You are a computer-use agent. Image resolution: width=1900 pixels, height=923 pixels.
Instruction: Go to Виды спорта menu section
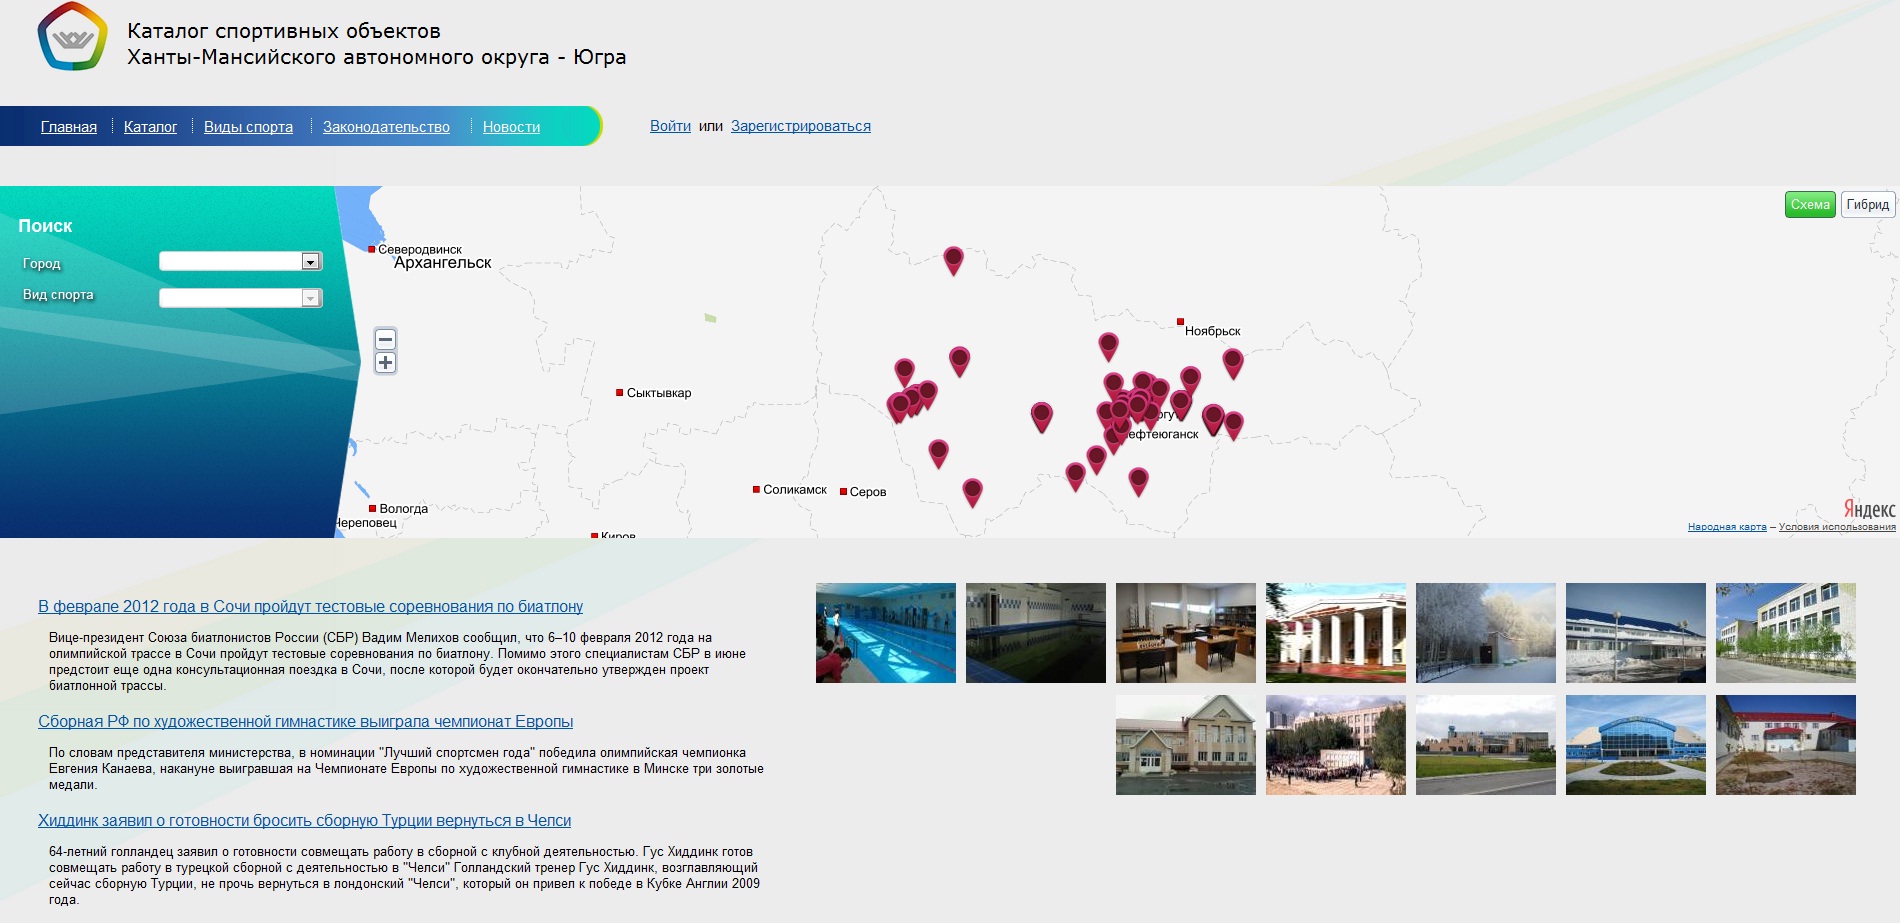point(248,127)
